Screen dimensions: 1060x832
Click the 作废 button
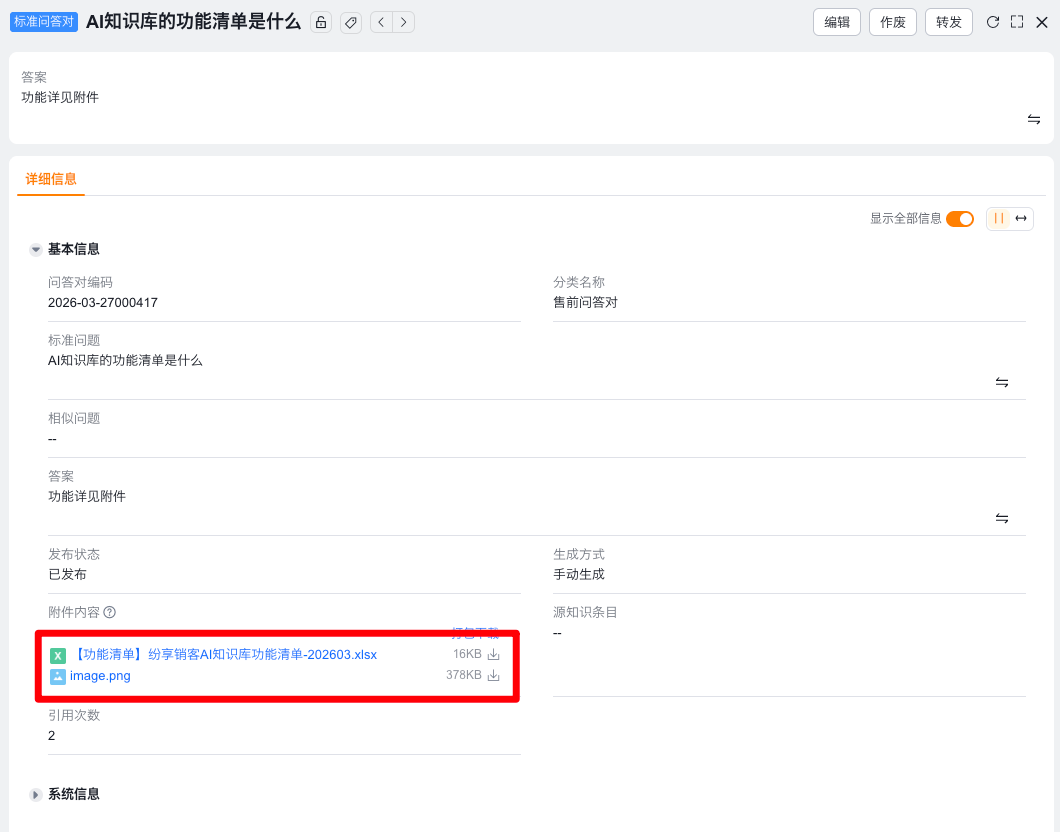pos(892,22)
